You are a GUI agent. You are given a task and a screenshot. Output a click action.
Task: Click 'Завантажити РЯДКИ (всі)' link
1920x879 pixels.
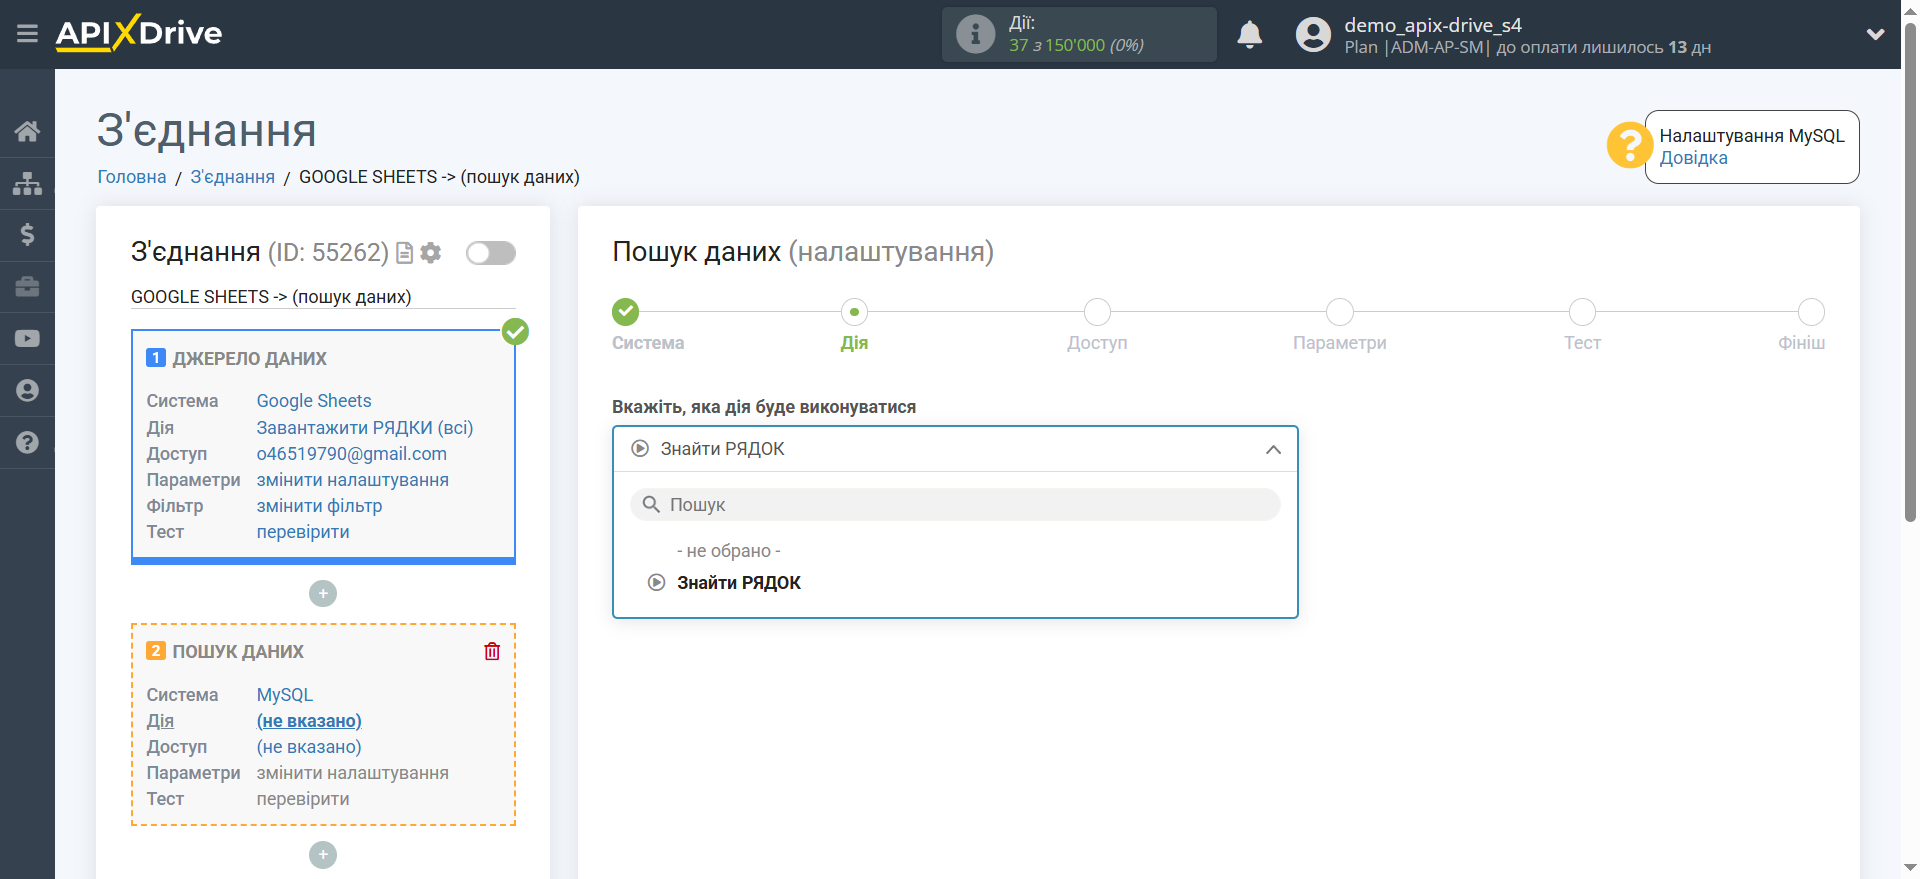coord(365,428)
